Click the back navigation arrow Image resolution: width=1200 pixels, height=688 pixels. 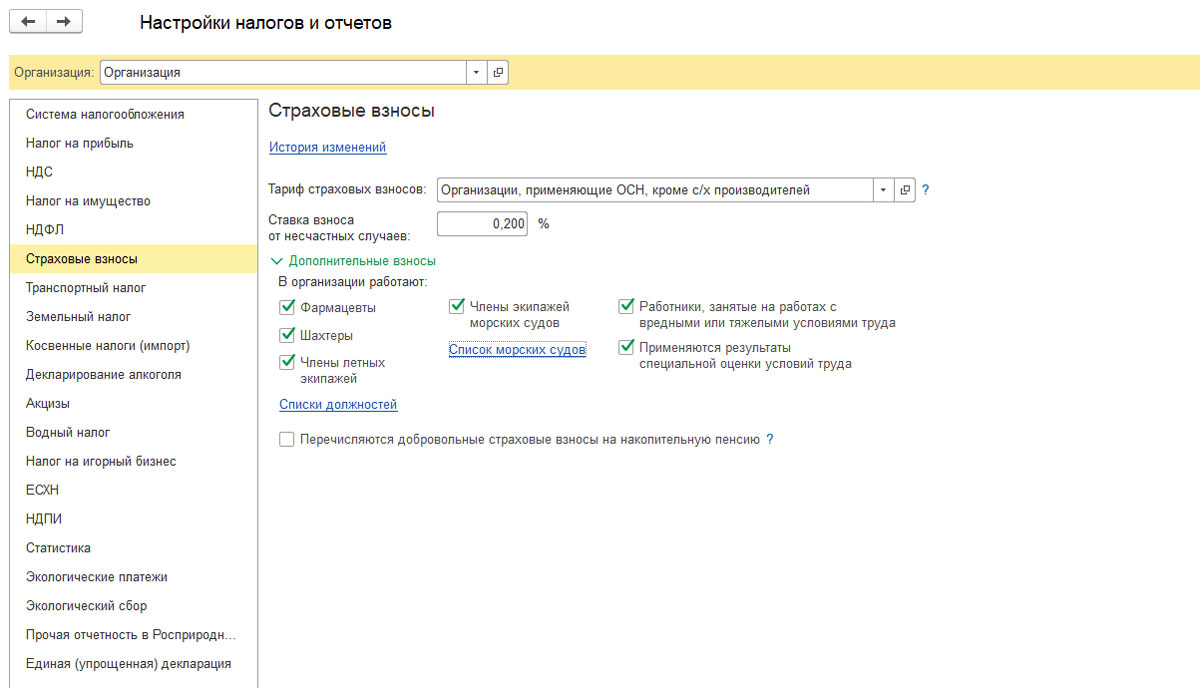click(x=28, y=22)
